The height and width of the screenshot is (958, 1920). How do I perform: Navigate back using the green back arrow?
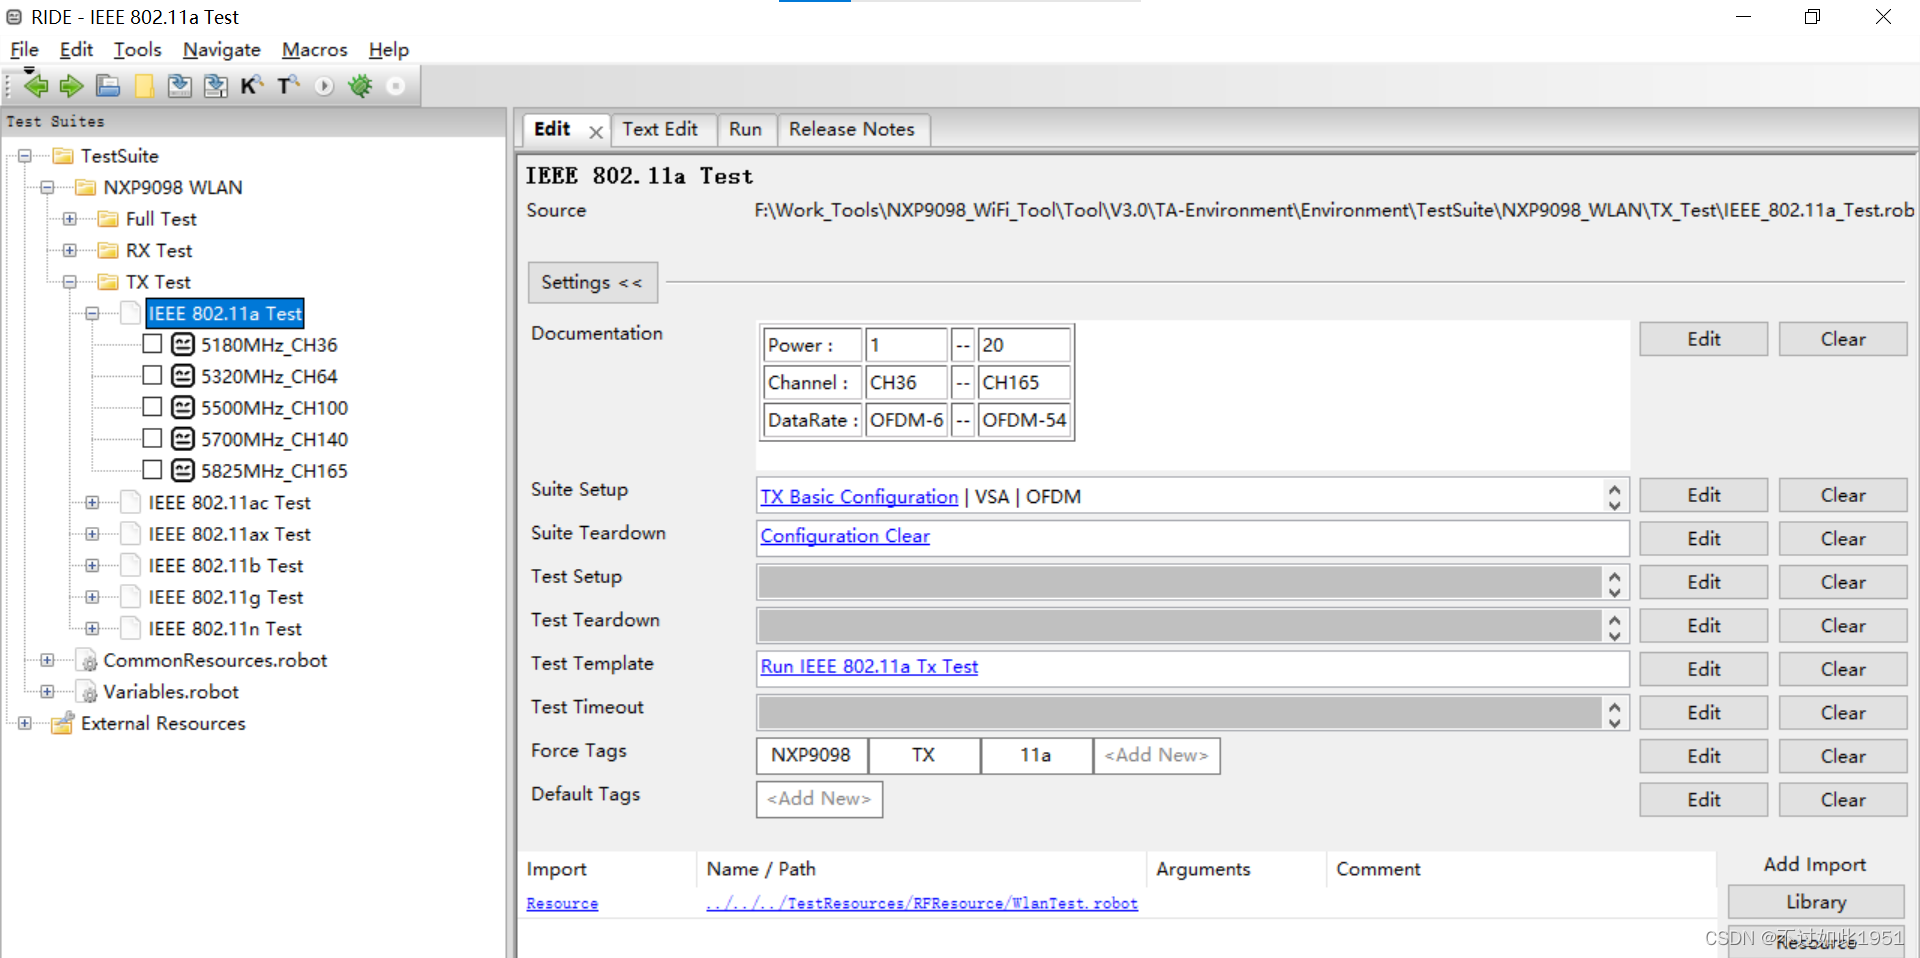(35, 85)
